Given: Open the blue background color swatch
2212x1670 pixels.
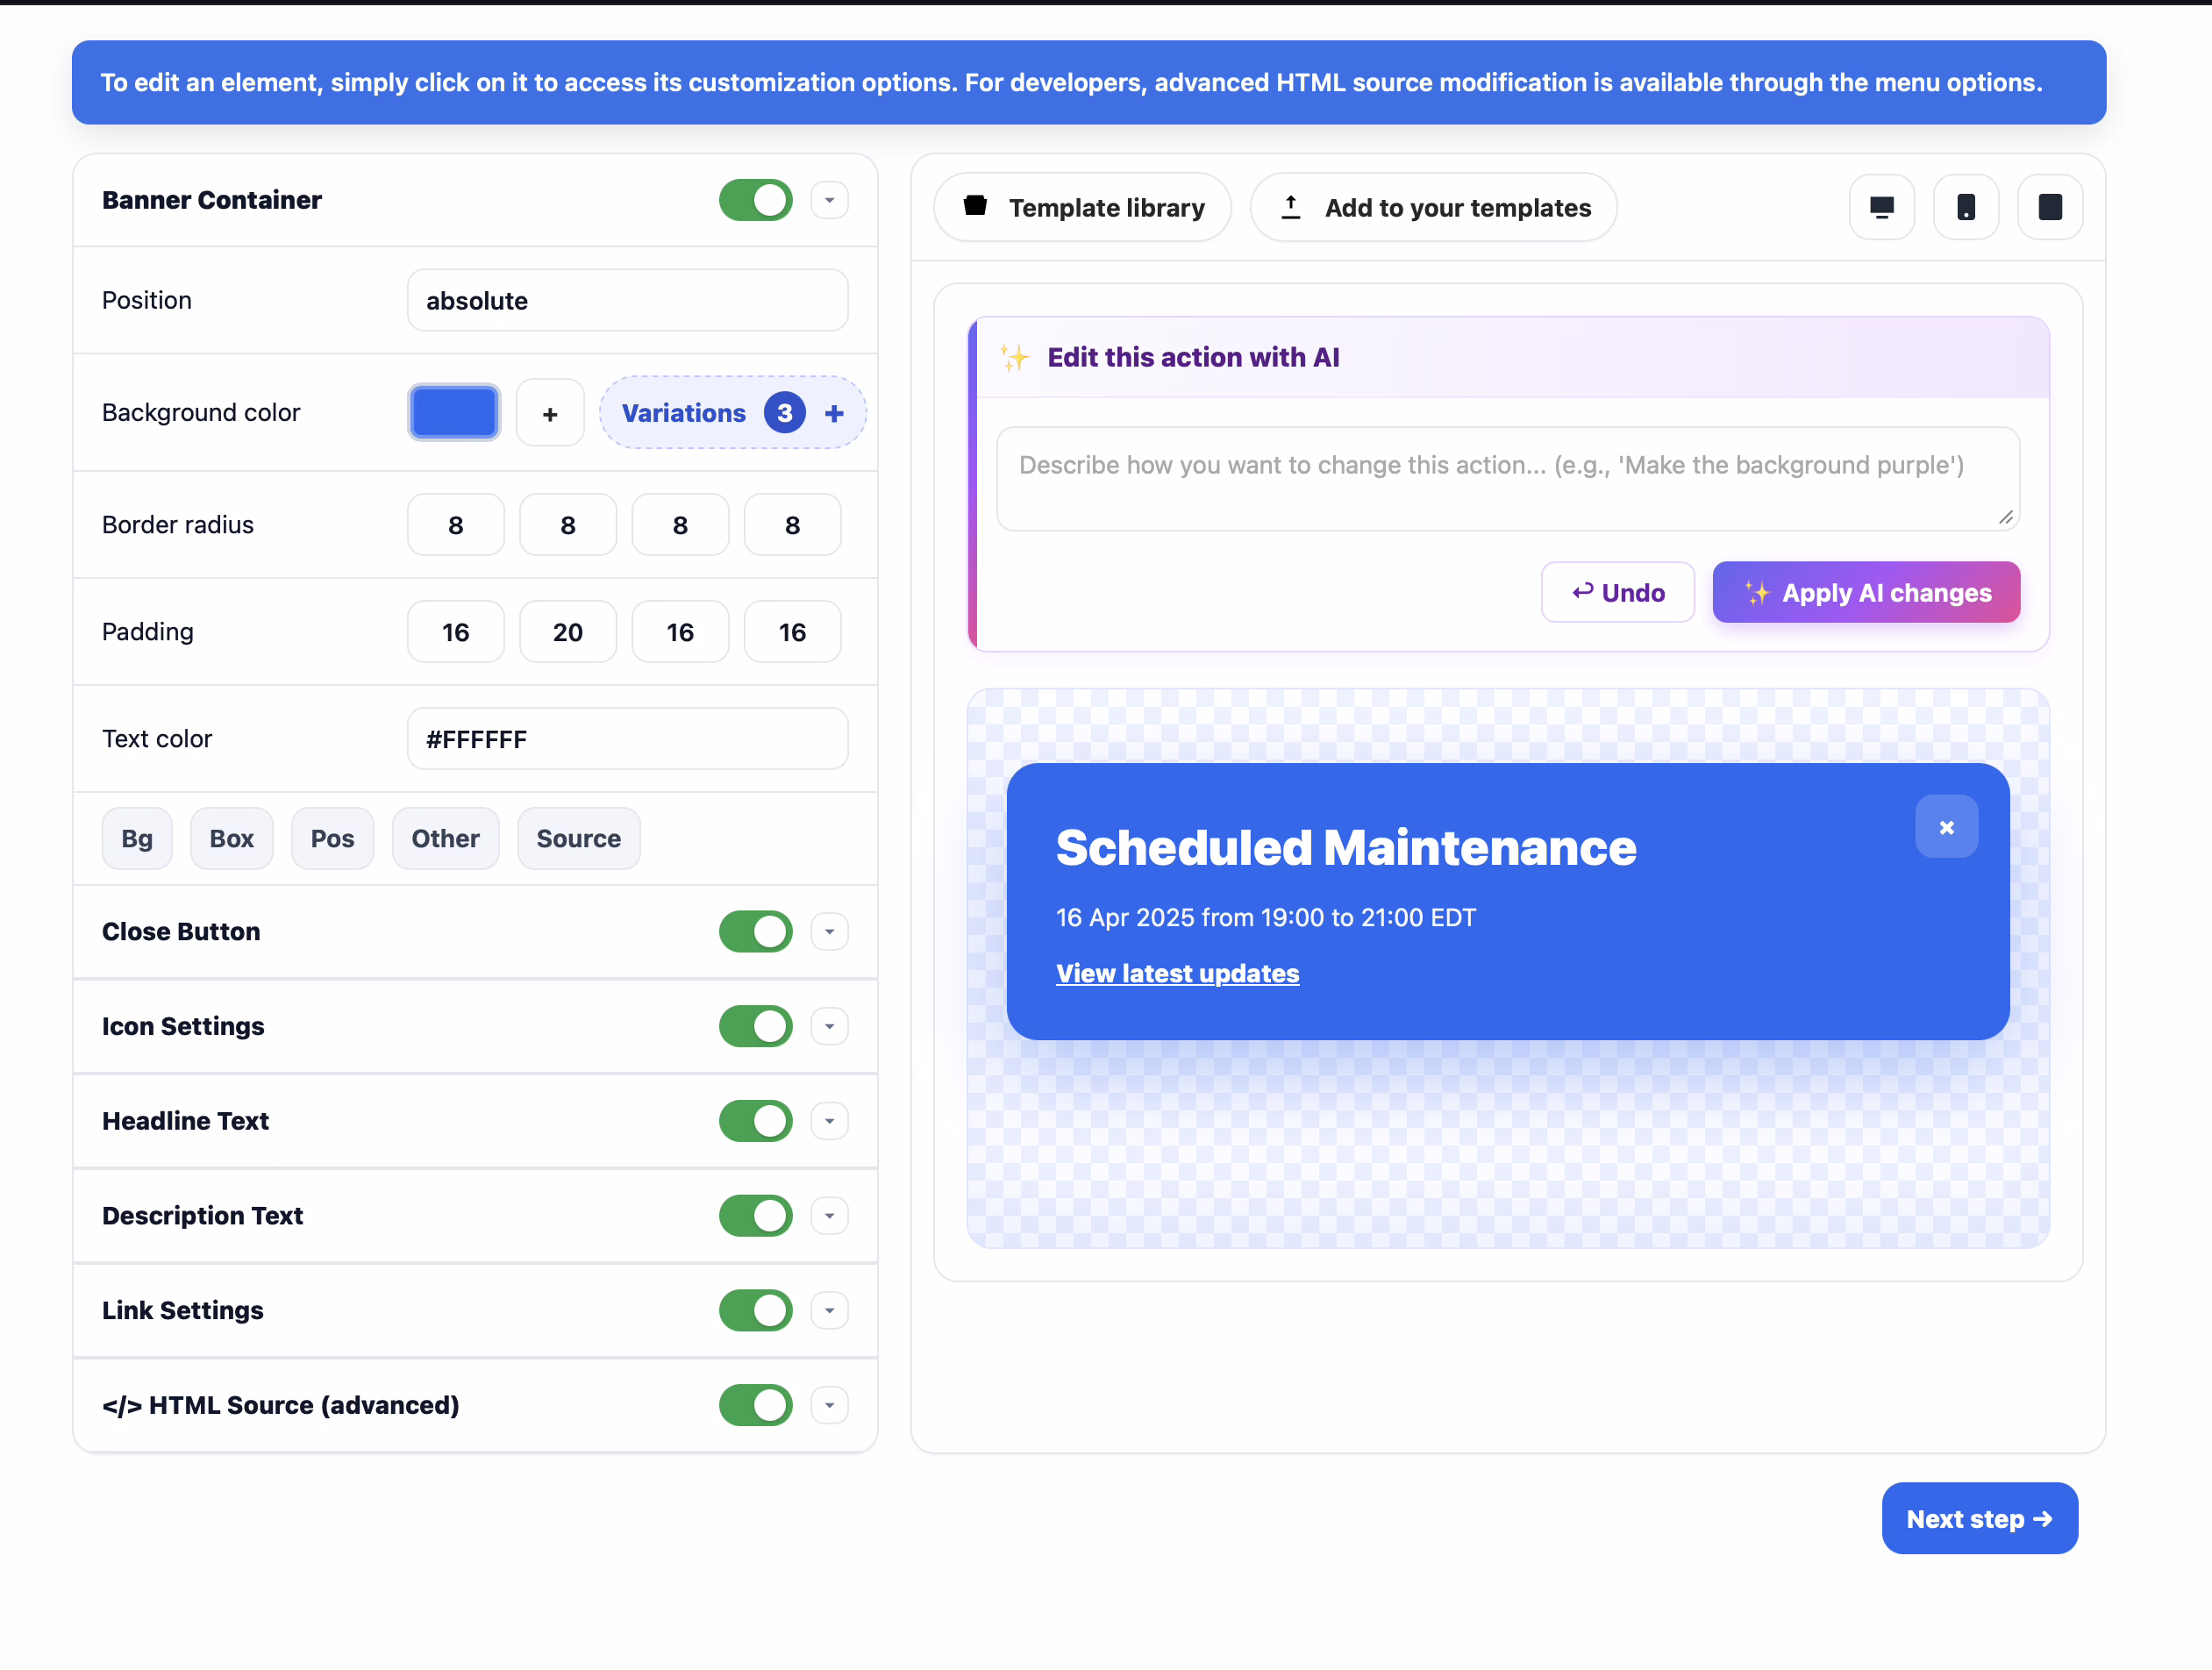Looking at the screenshot, I should coord(454,413).
